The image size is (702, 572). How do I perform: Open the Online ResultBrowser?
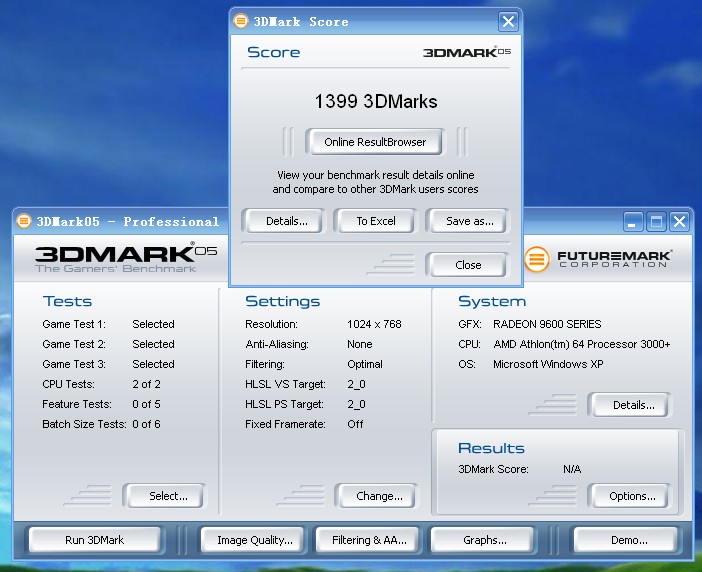pos(375,142)
